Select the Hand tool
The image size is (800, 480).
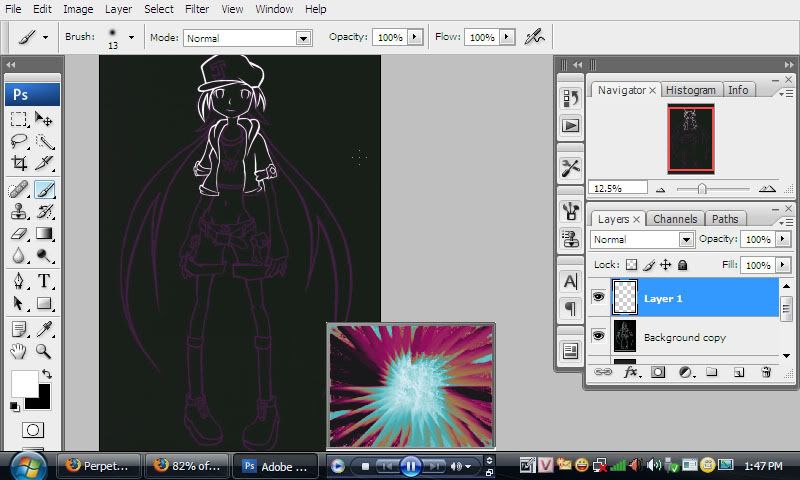tap(19, 351)
